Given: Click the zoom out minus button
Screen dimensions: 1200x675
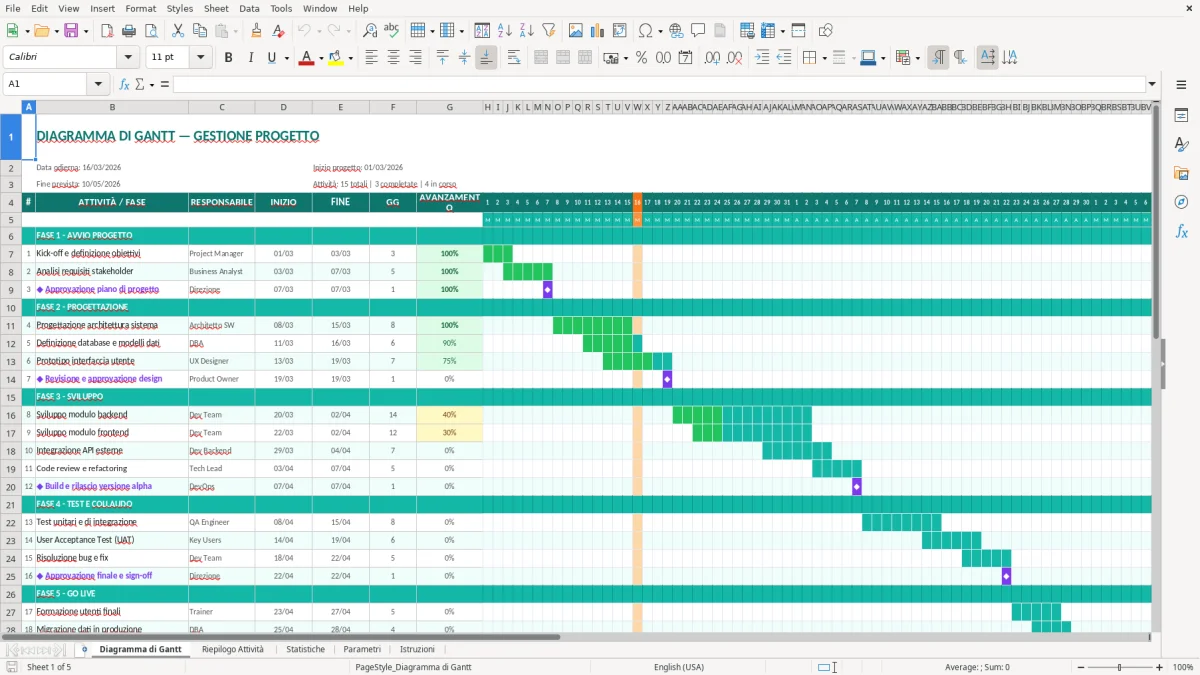Looking at the screenshot, I should pos(1080,667).
